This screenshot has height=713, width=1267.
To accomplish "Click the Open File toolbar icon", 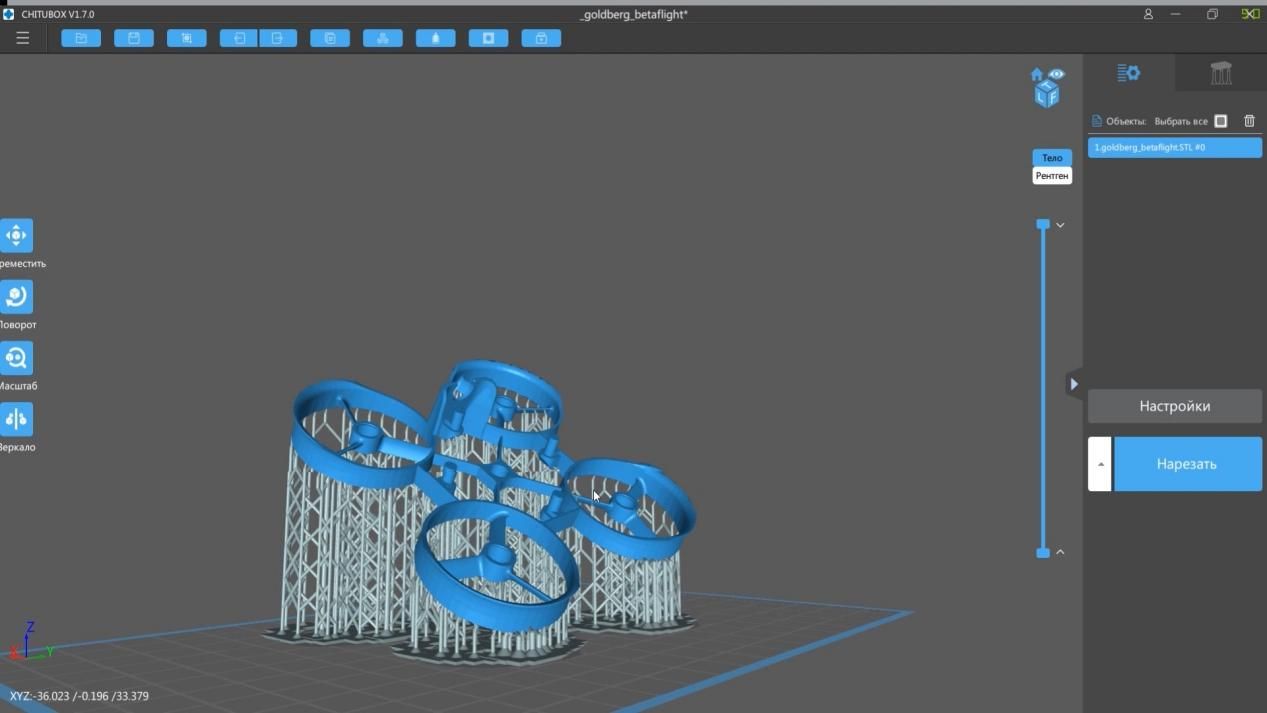I will pos(81,38).
